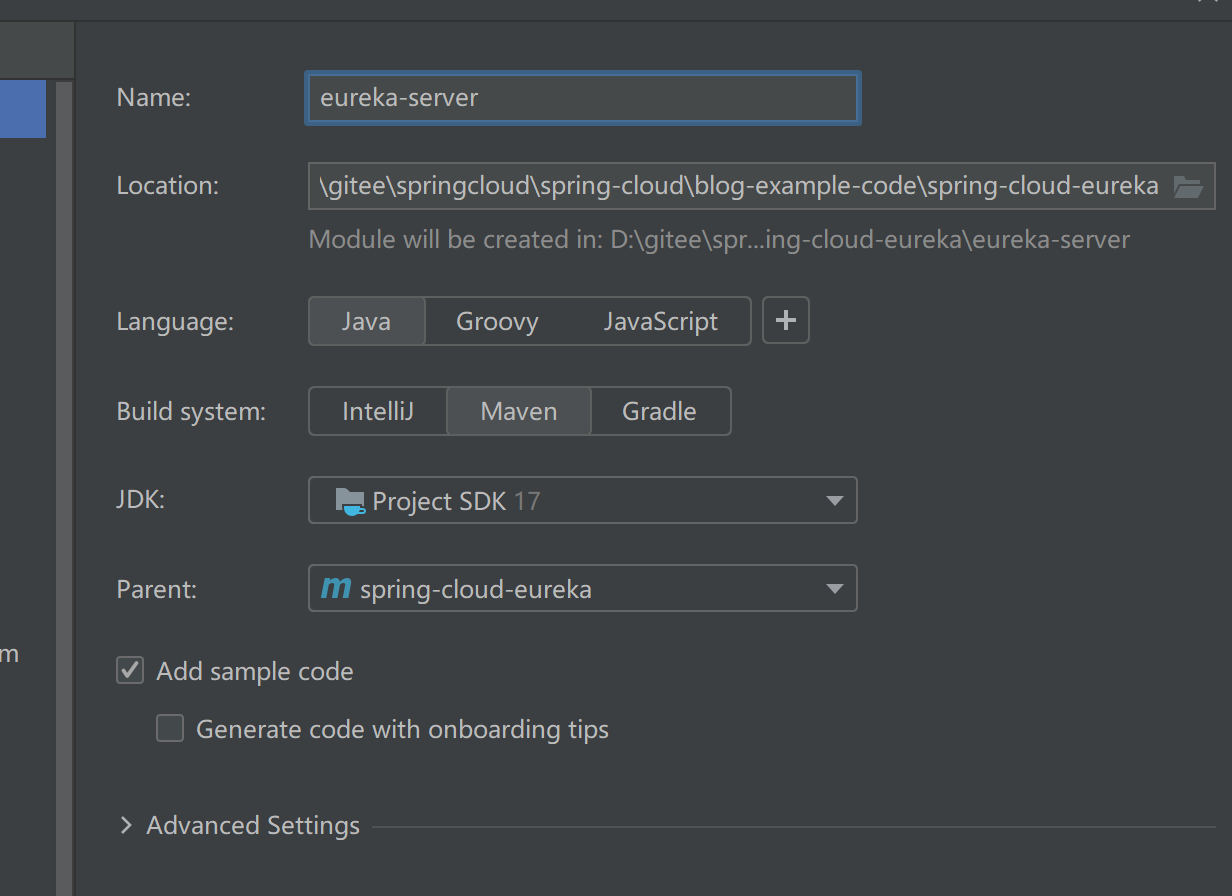
Task: Click the Project SDK folder icon
Action: click(350, 501)
